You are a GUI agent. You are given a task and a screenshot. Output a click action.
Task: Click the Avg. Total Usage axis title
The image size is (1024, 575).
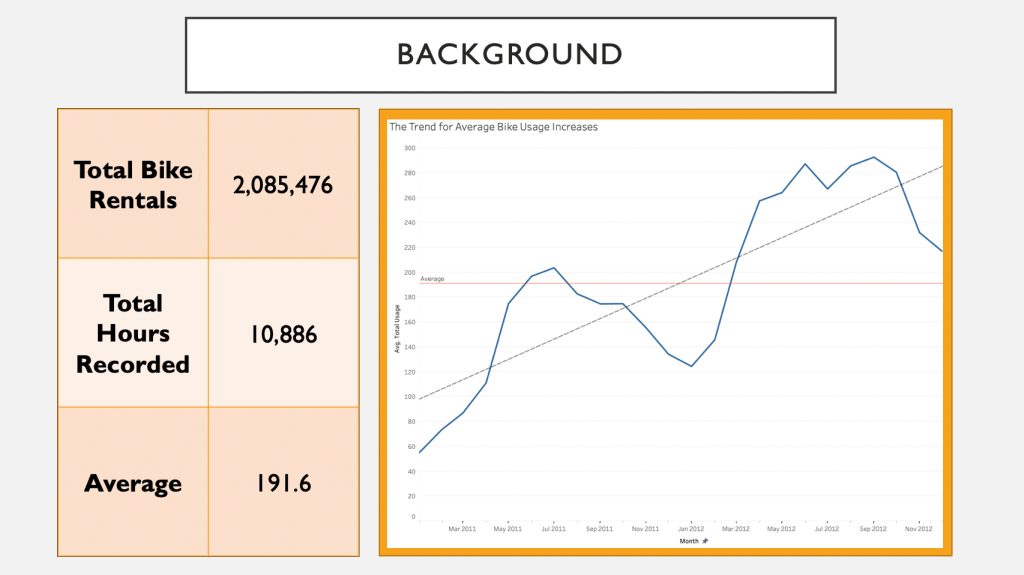397,334
